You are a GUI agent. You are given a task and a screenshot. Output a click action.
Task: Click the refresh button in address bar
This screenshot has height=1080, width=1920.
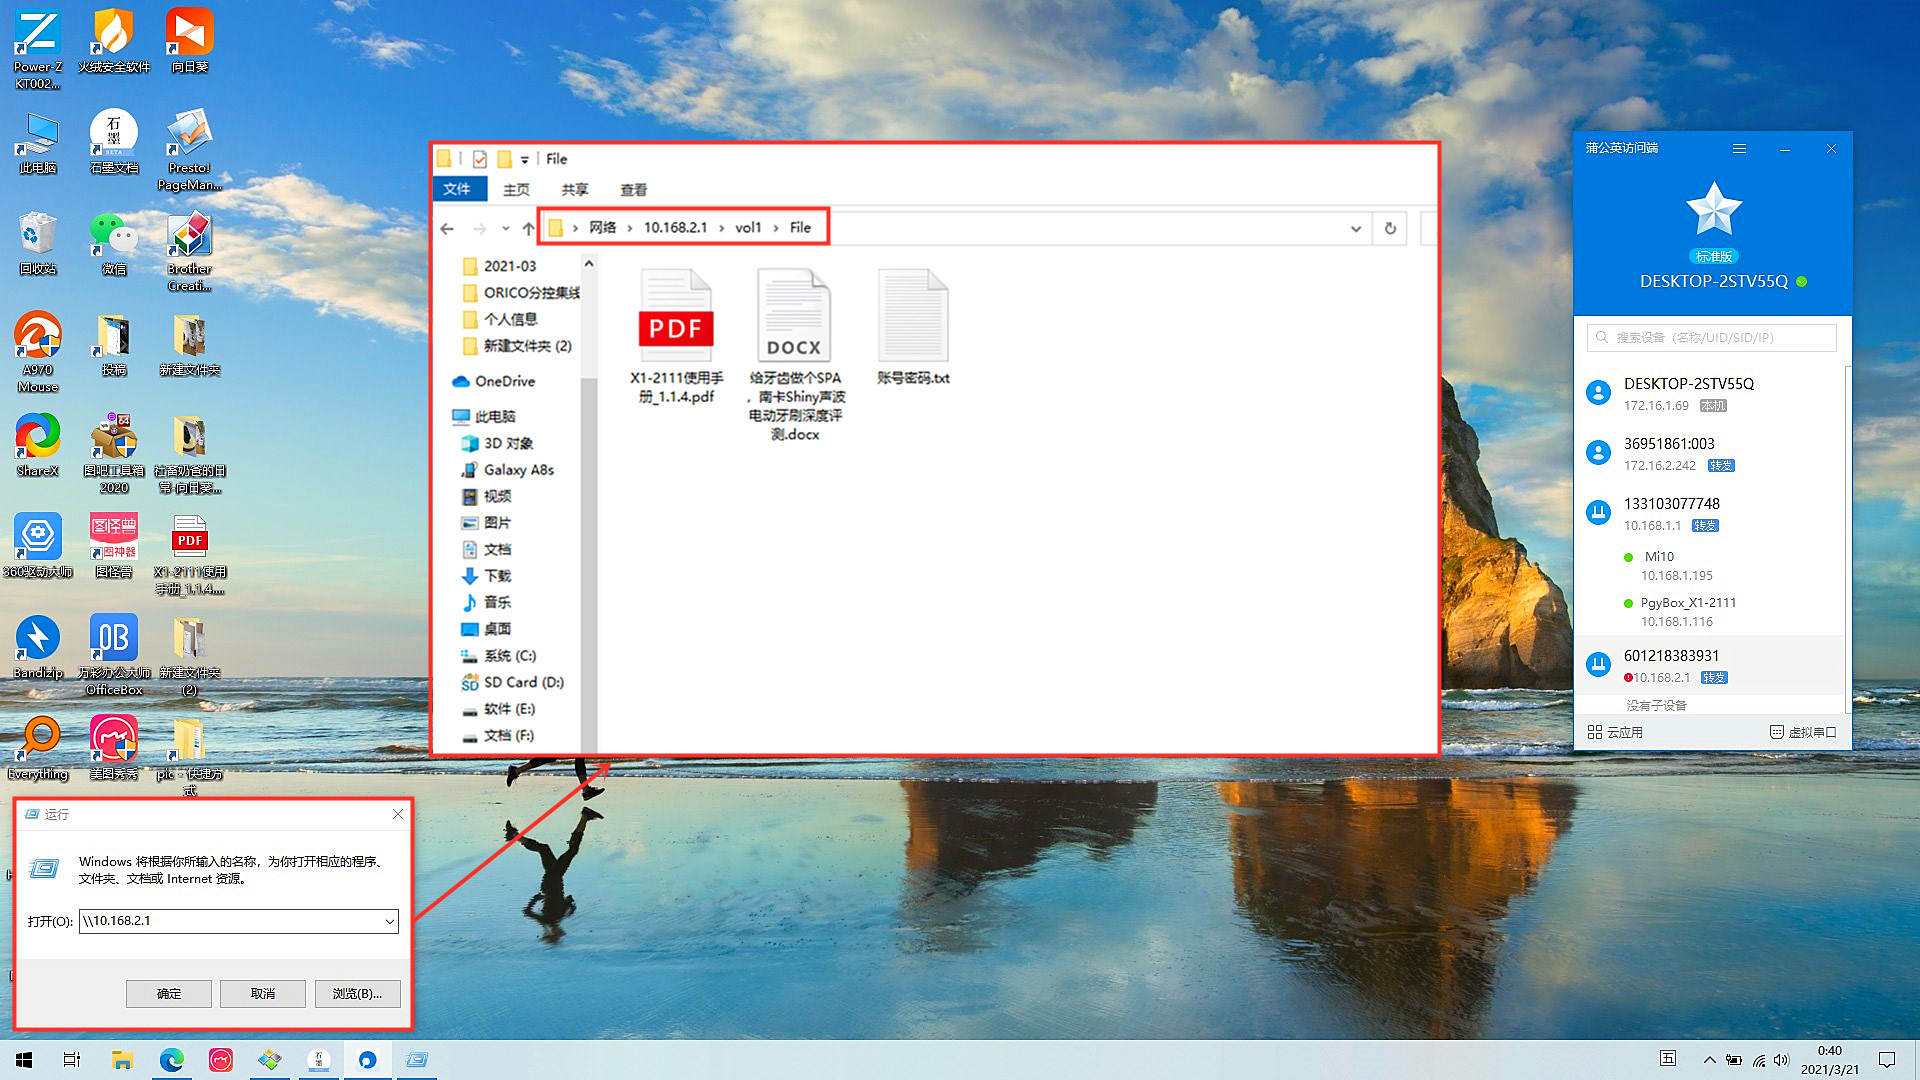pyautogui.click(x=1390, y=228)
